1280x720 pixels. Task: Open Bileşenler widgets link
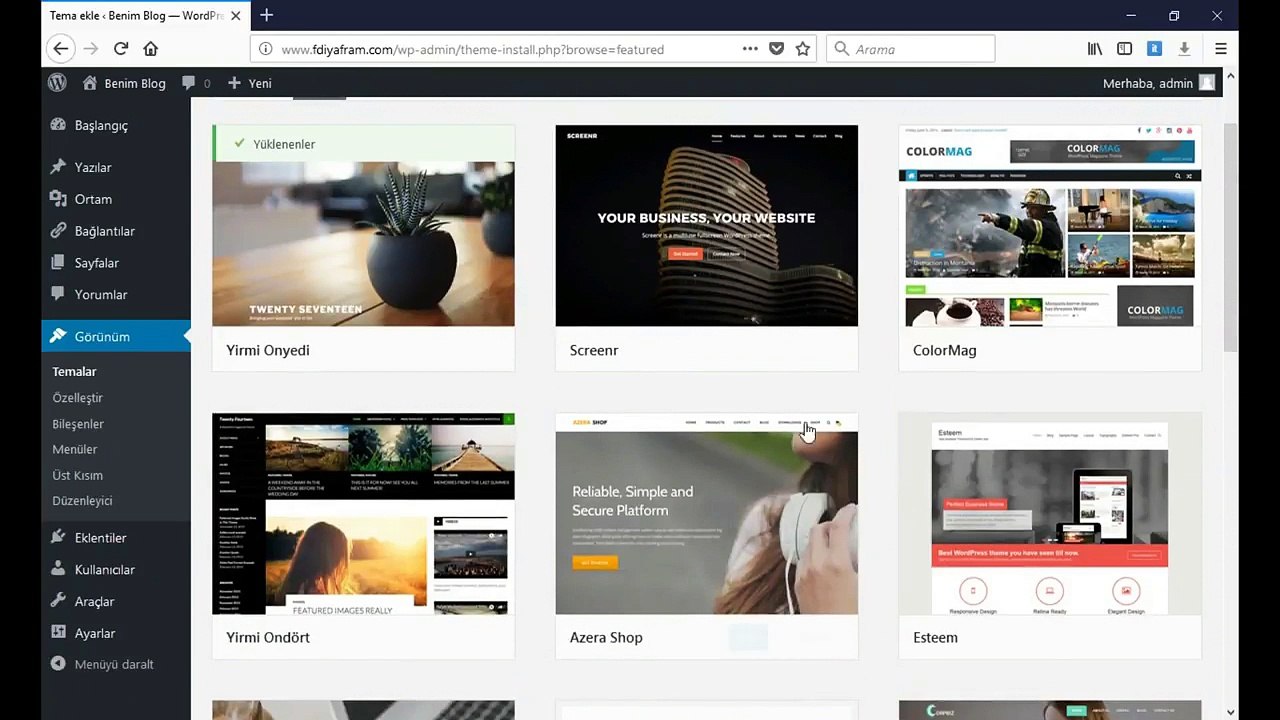[78, 423]
